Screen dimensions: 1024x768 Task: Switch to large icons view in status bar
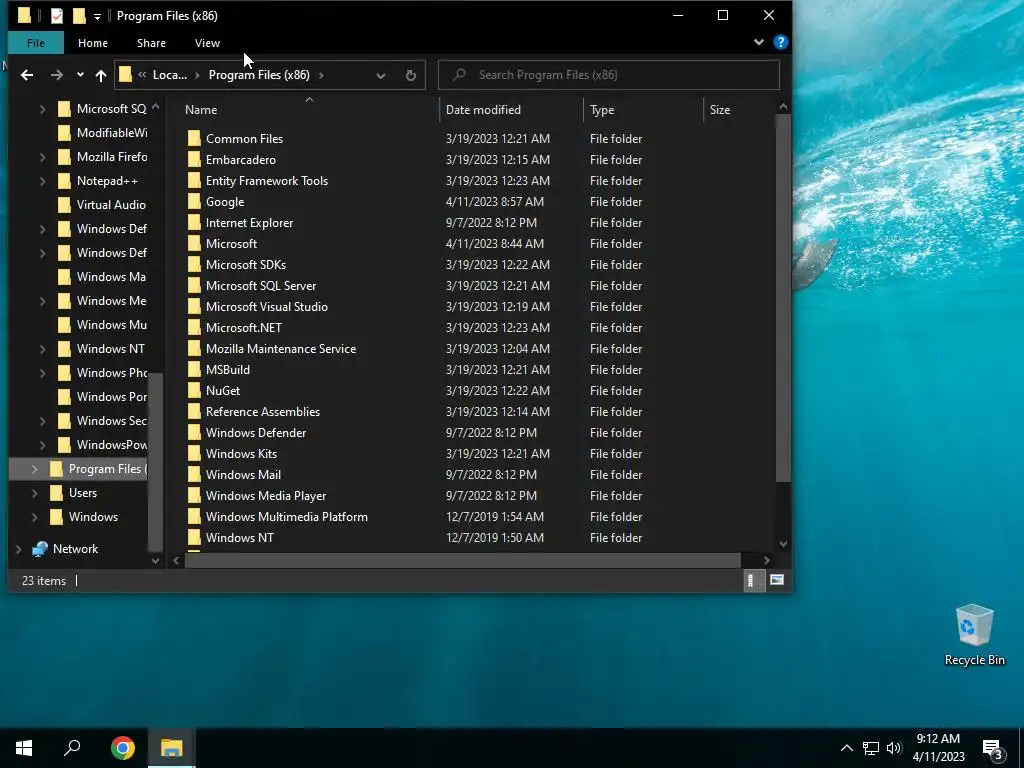[777, 580]
